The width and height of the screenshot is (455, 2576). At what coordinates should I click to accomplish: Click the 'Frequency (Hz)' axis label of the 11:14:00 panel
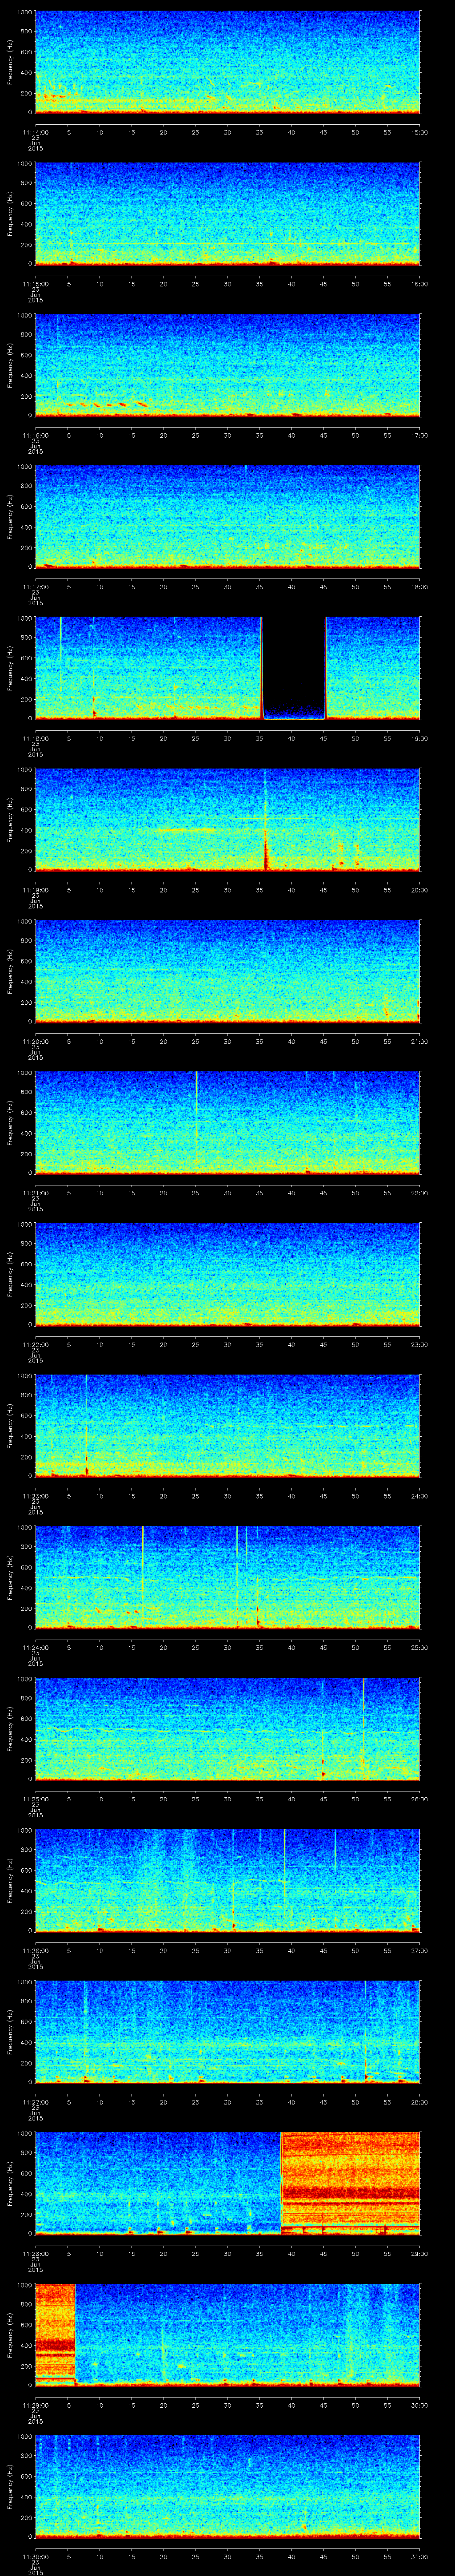click(x=10, y=62)
